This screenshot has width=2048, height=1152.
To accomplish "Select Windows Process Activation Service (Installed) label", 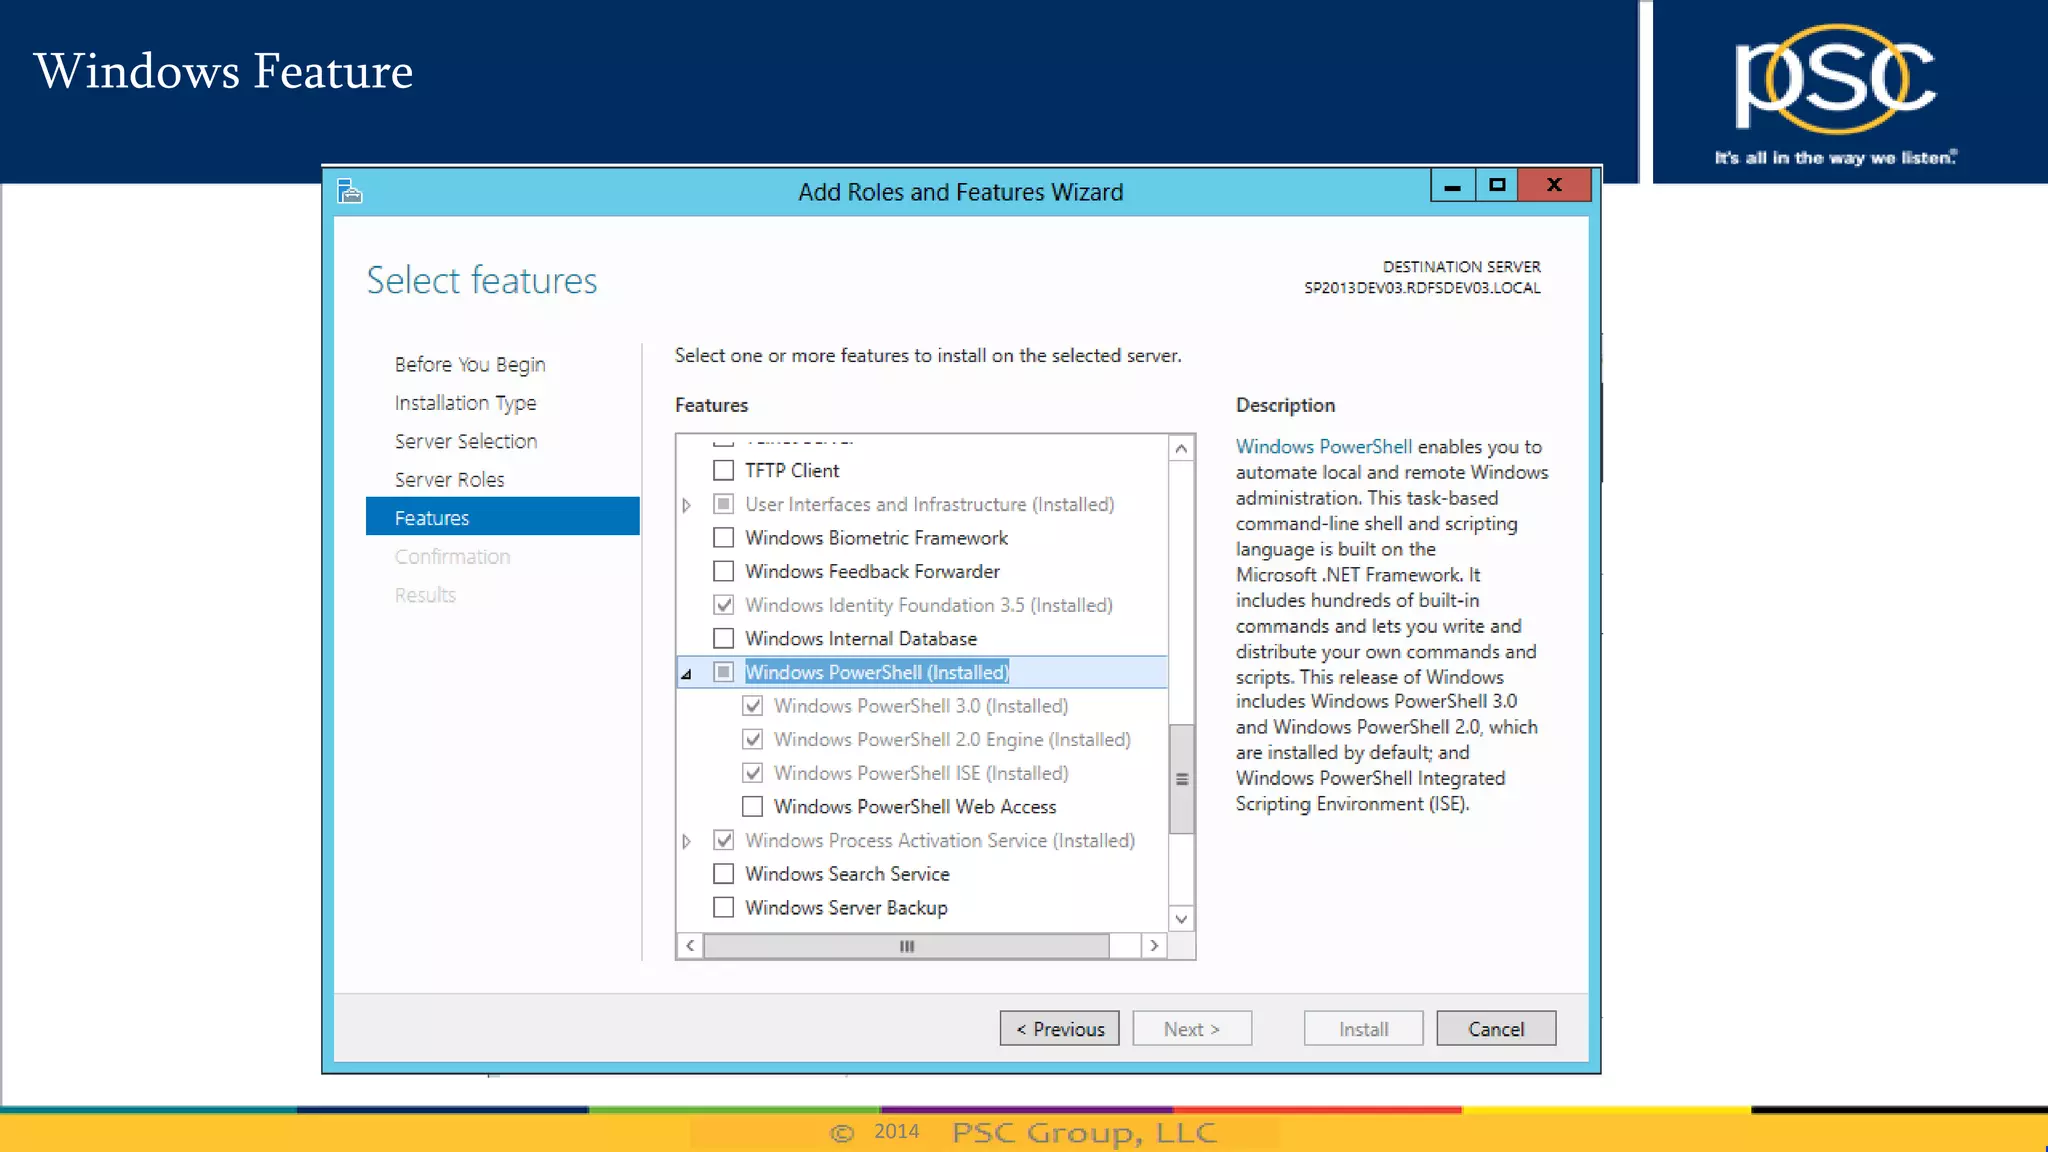I will 940,841.
